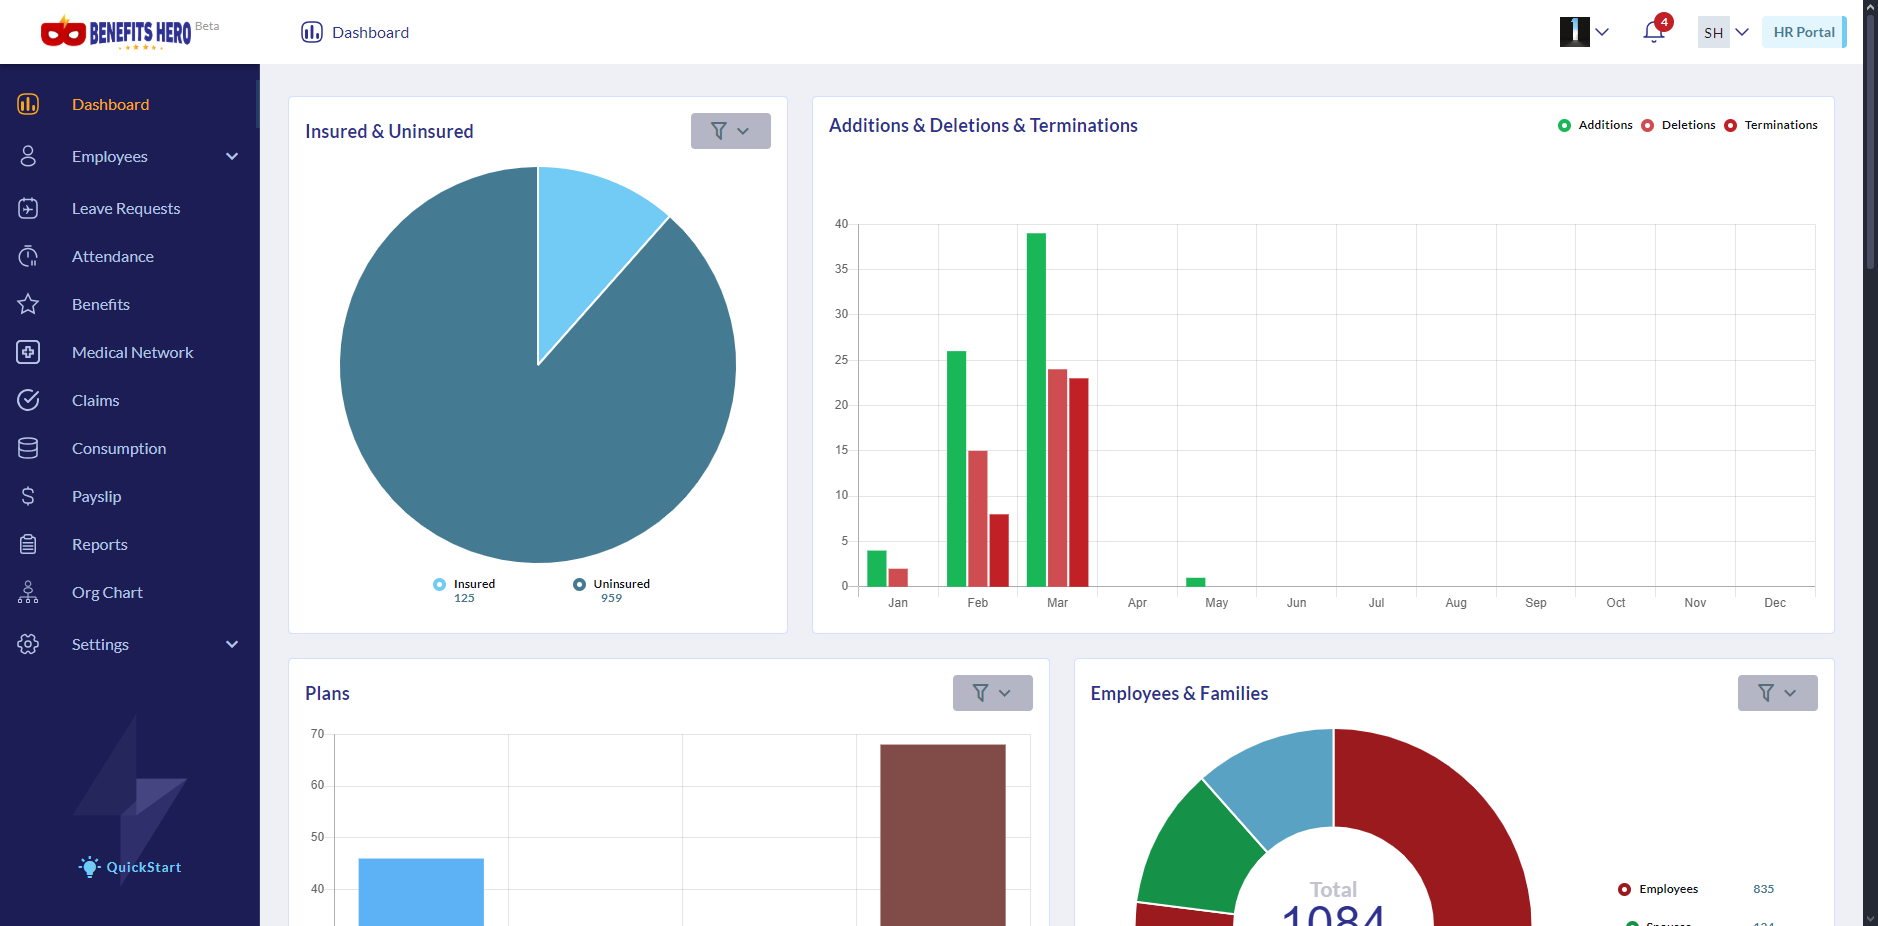Image resolution: width=1878 pixels, height=926 pixels.
Task: Click the HR Portal button
Action: tap(1803, 32)
